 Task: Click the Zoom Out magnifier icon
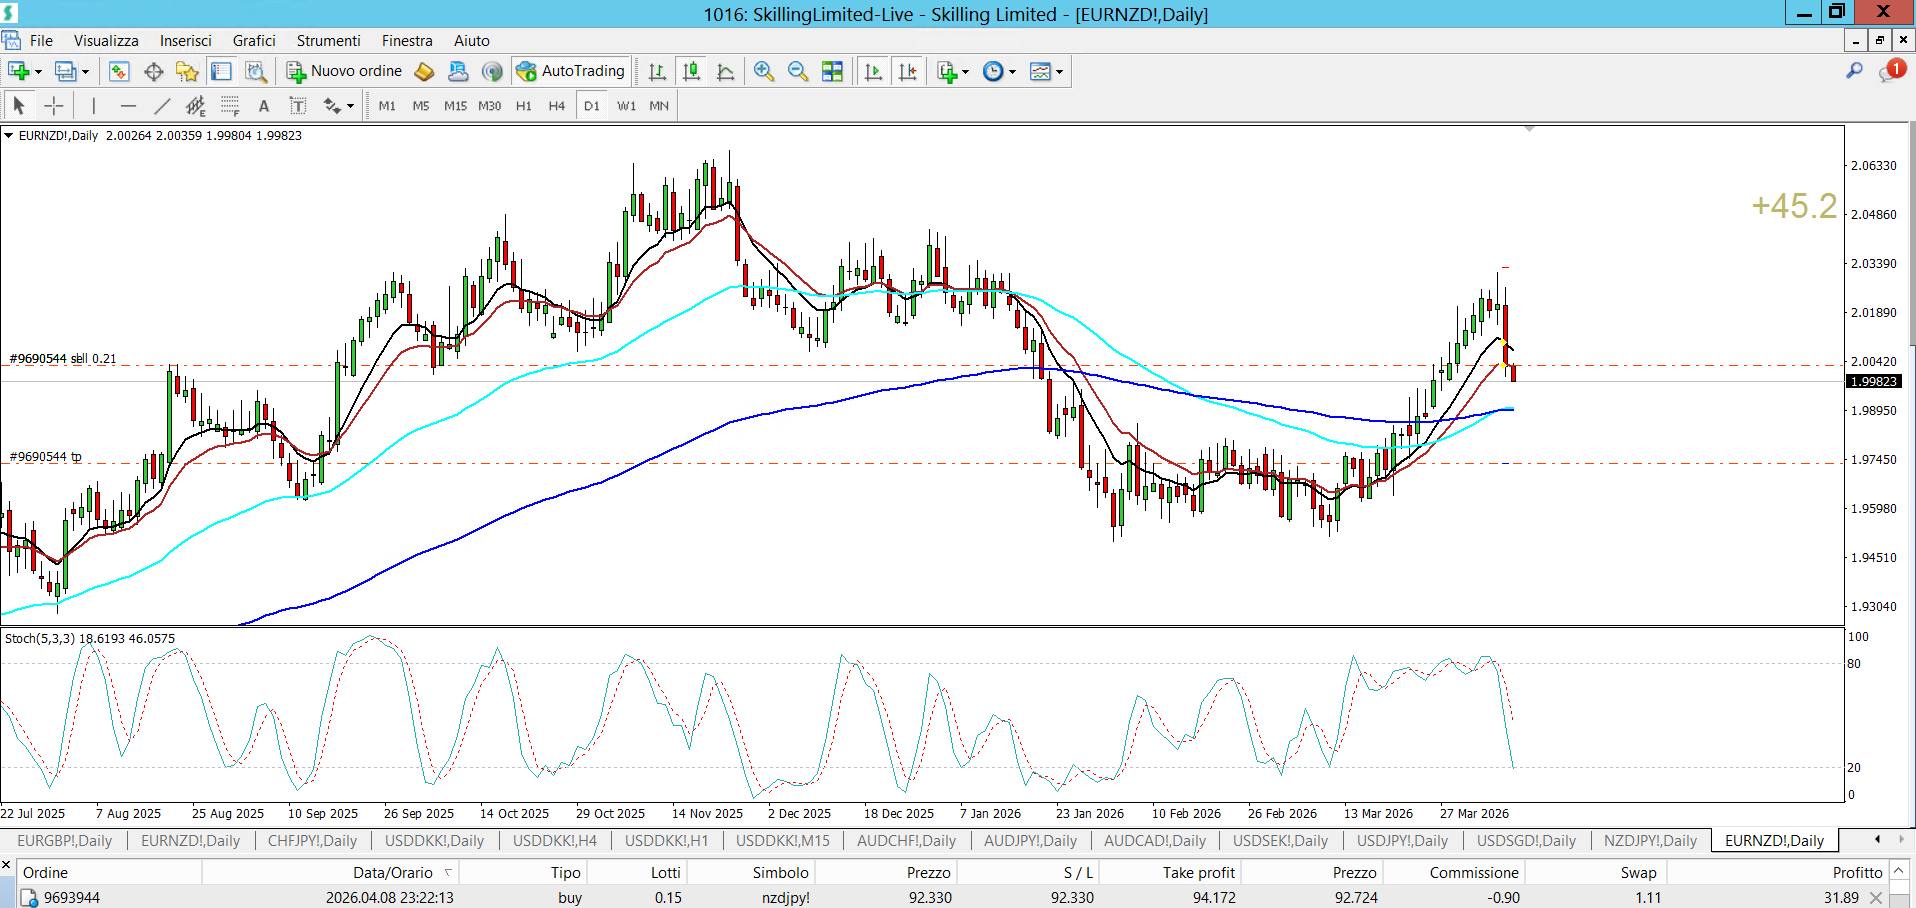coord(798,71)
